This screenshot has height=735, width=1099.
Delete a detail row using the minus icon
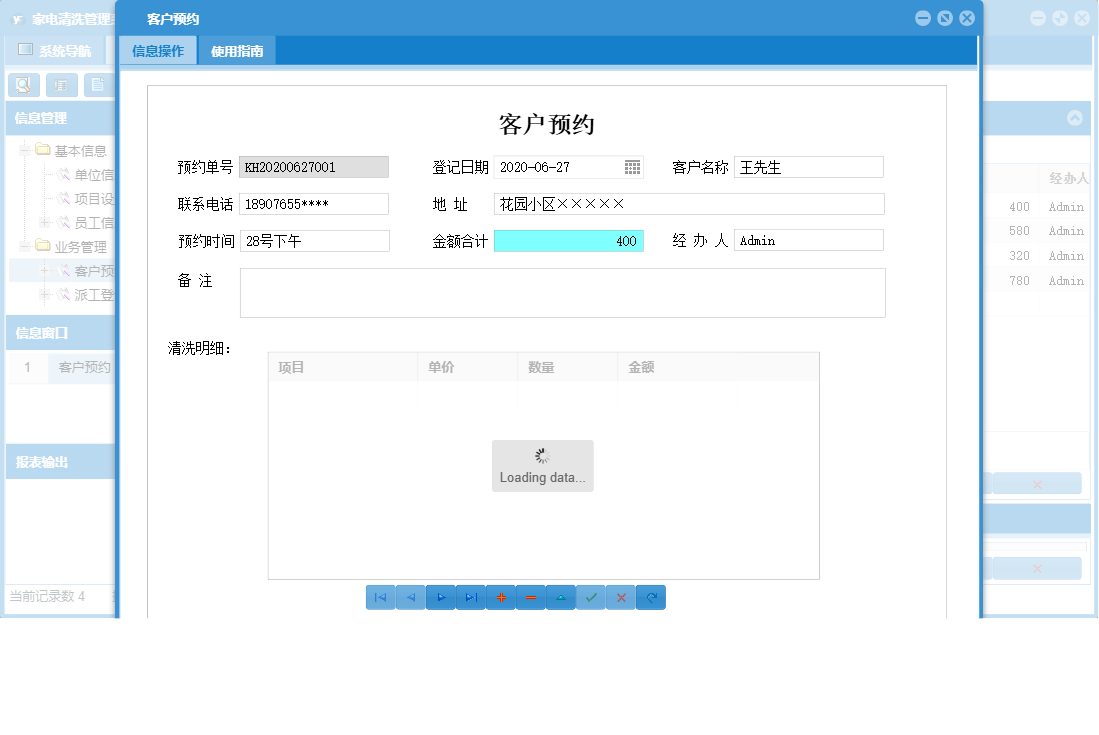point(530,597)
